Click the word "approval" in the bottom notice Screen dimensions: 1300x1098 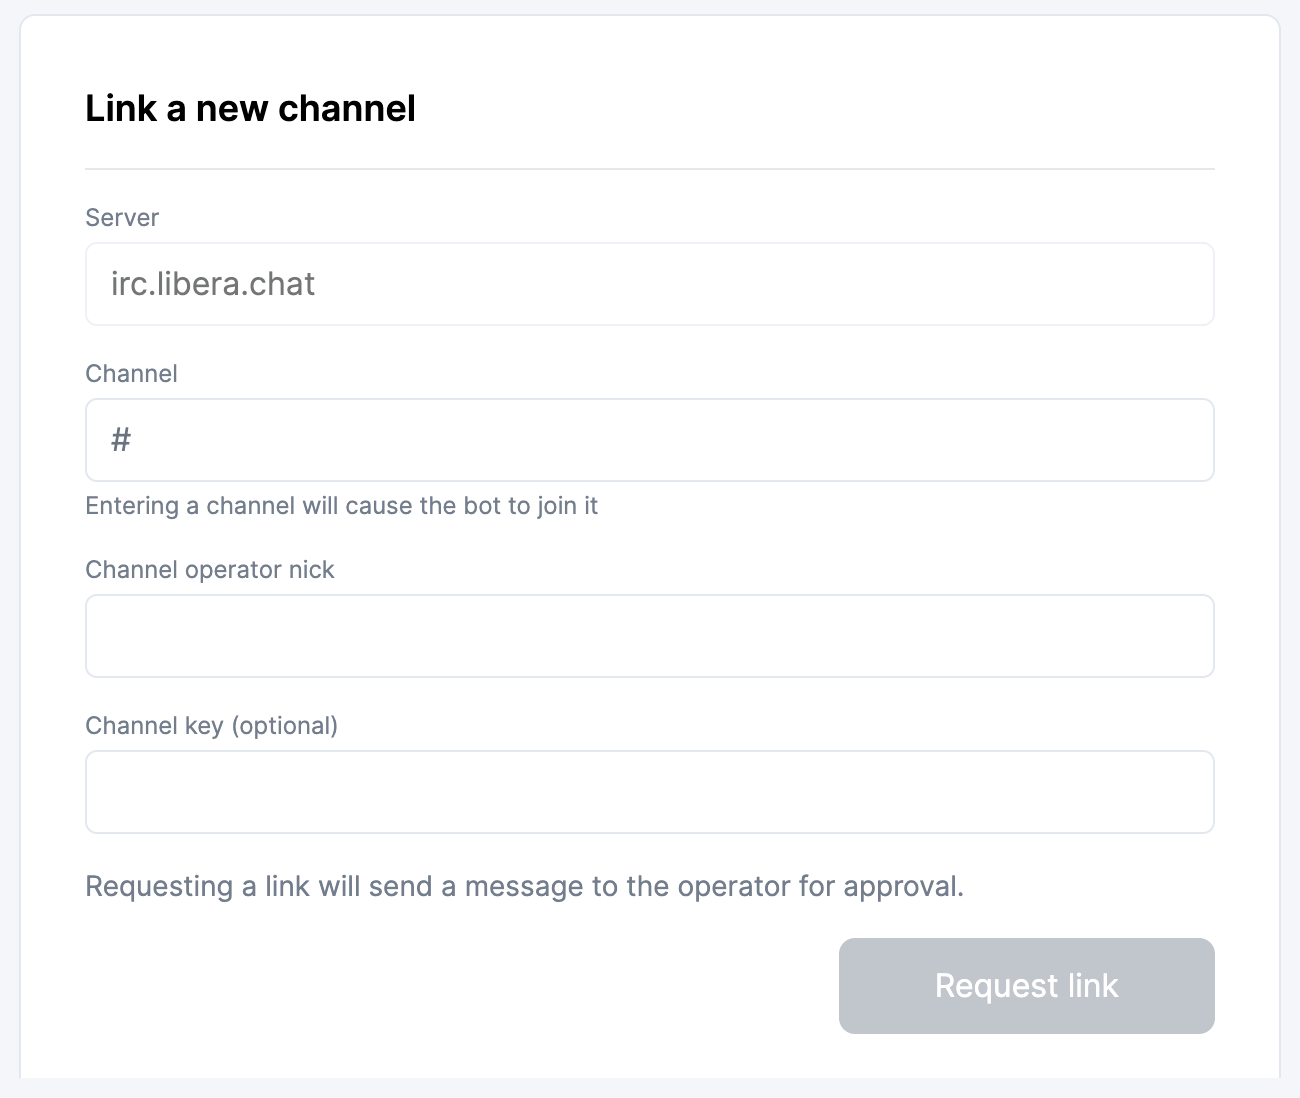click(903, 887)
